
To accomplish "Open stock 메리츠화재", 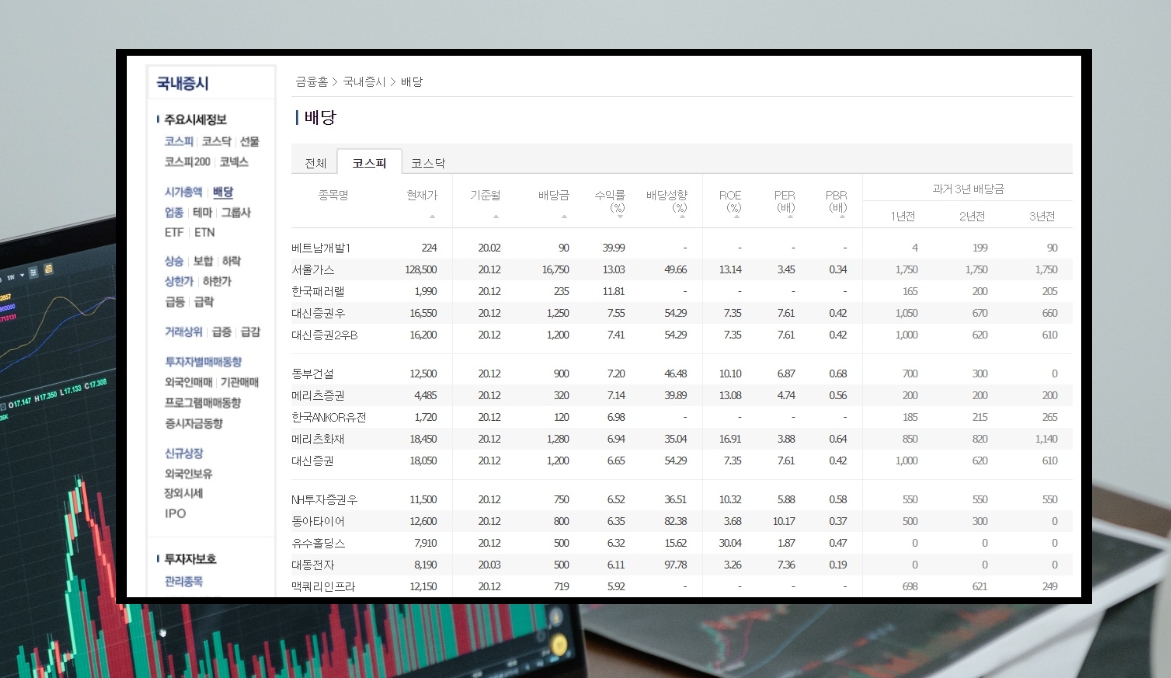I will tap(318, 439).
